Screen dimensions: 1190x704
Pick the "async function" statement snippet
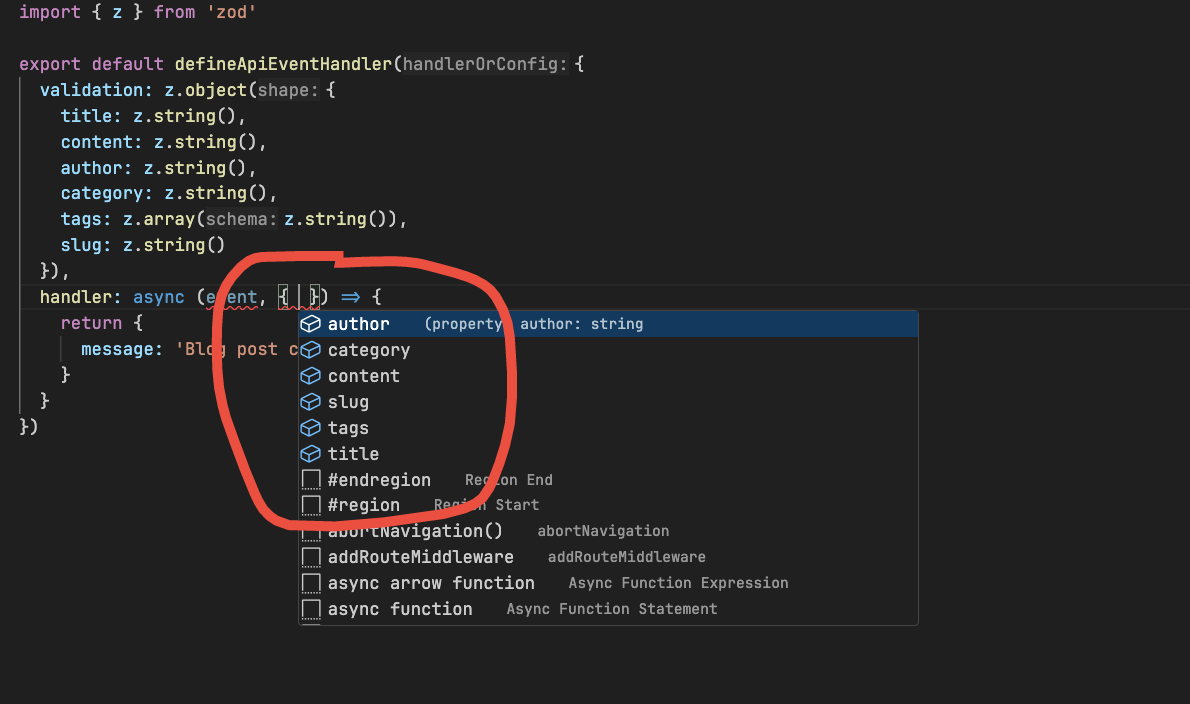pyautogui.click(x=400, y=609)
